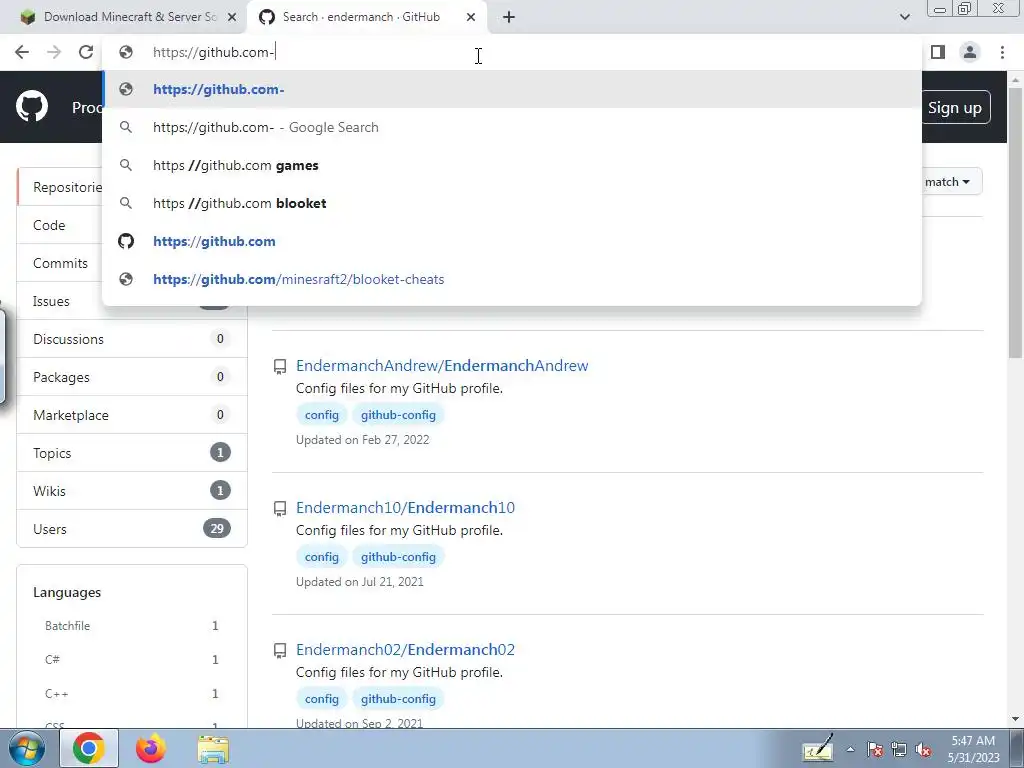This screenshot has width=1024, height=768.
Task: Click Chrome icon in taskbar
Action: coord(89,748)
